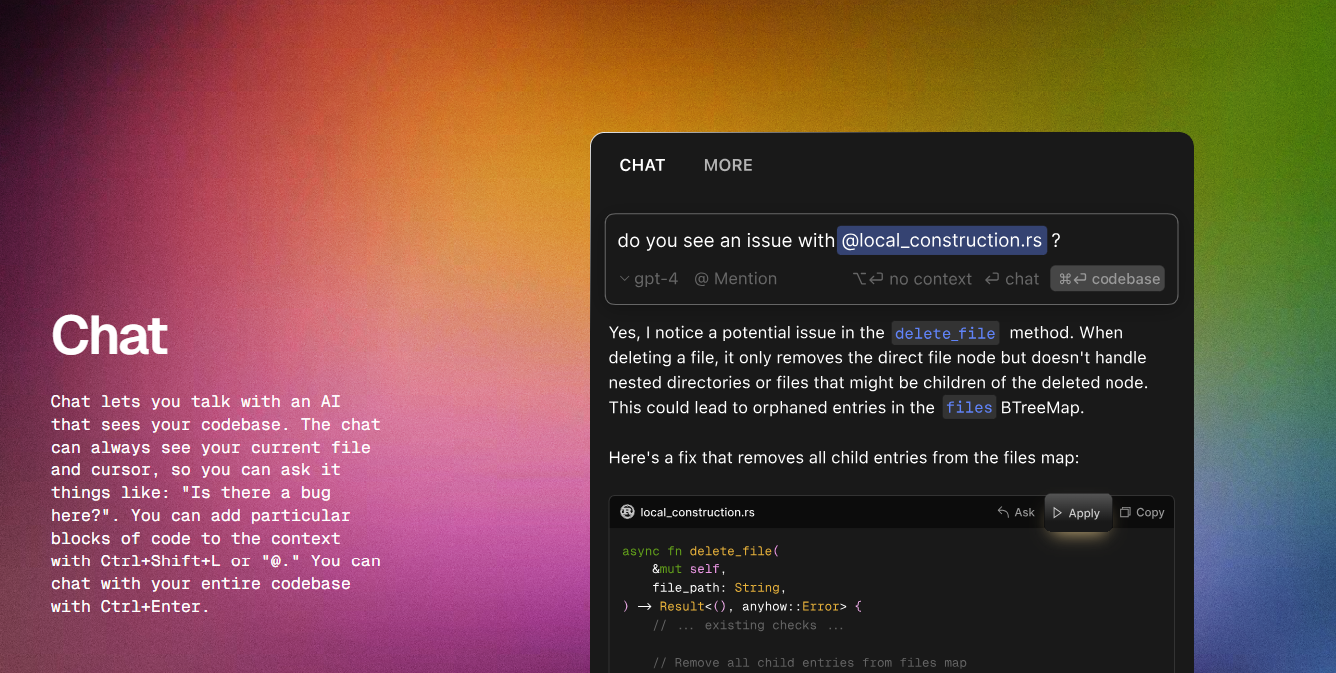1336x673 pixels.
Task: Click the @local_construction.rs mention chip
Action: (942, 240)
